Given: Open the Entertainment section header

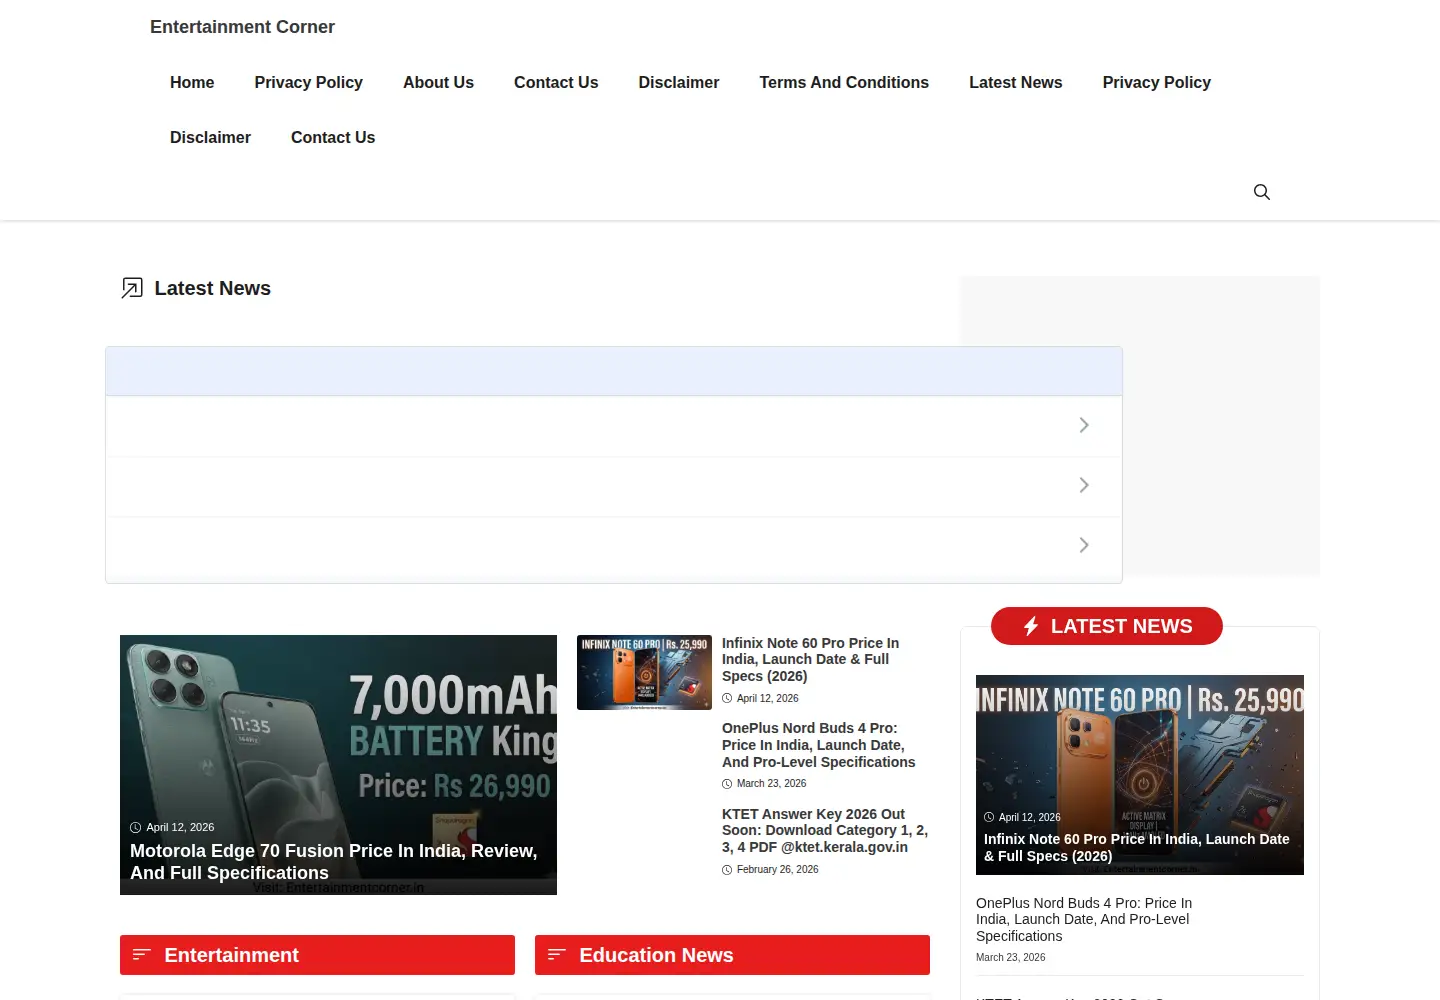Looking at the screenshot, I should [x=317, y=955].
